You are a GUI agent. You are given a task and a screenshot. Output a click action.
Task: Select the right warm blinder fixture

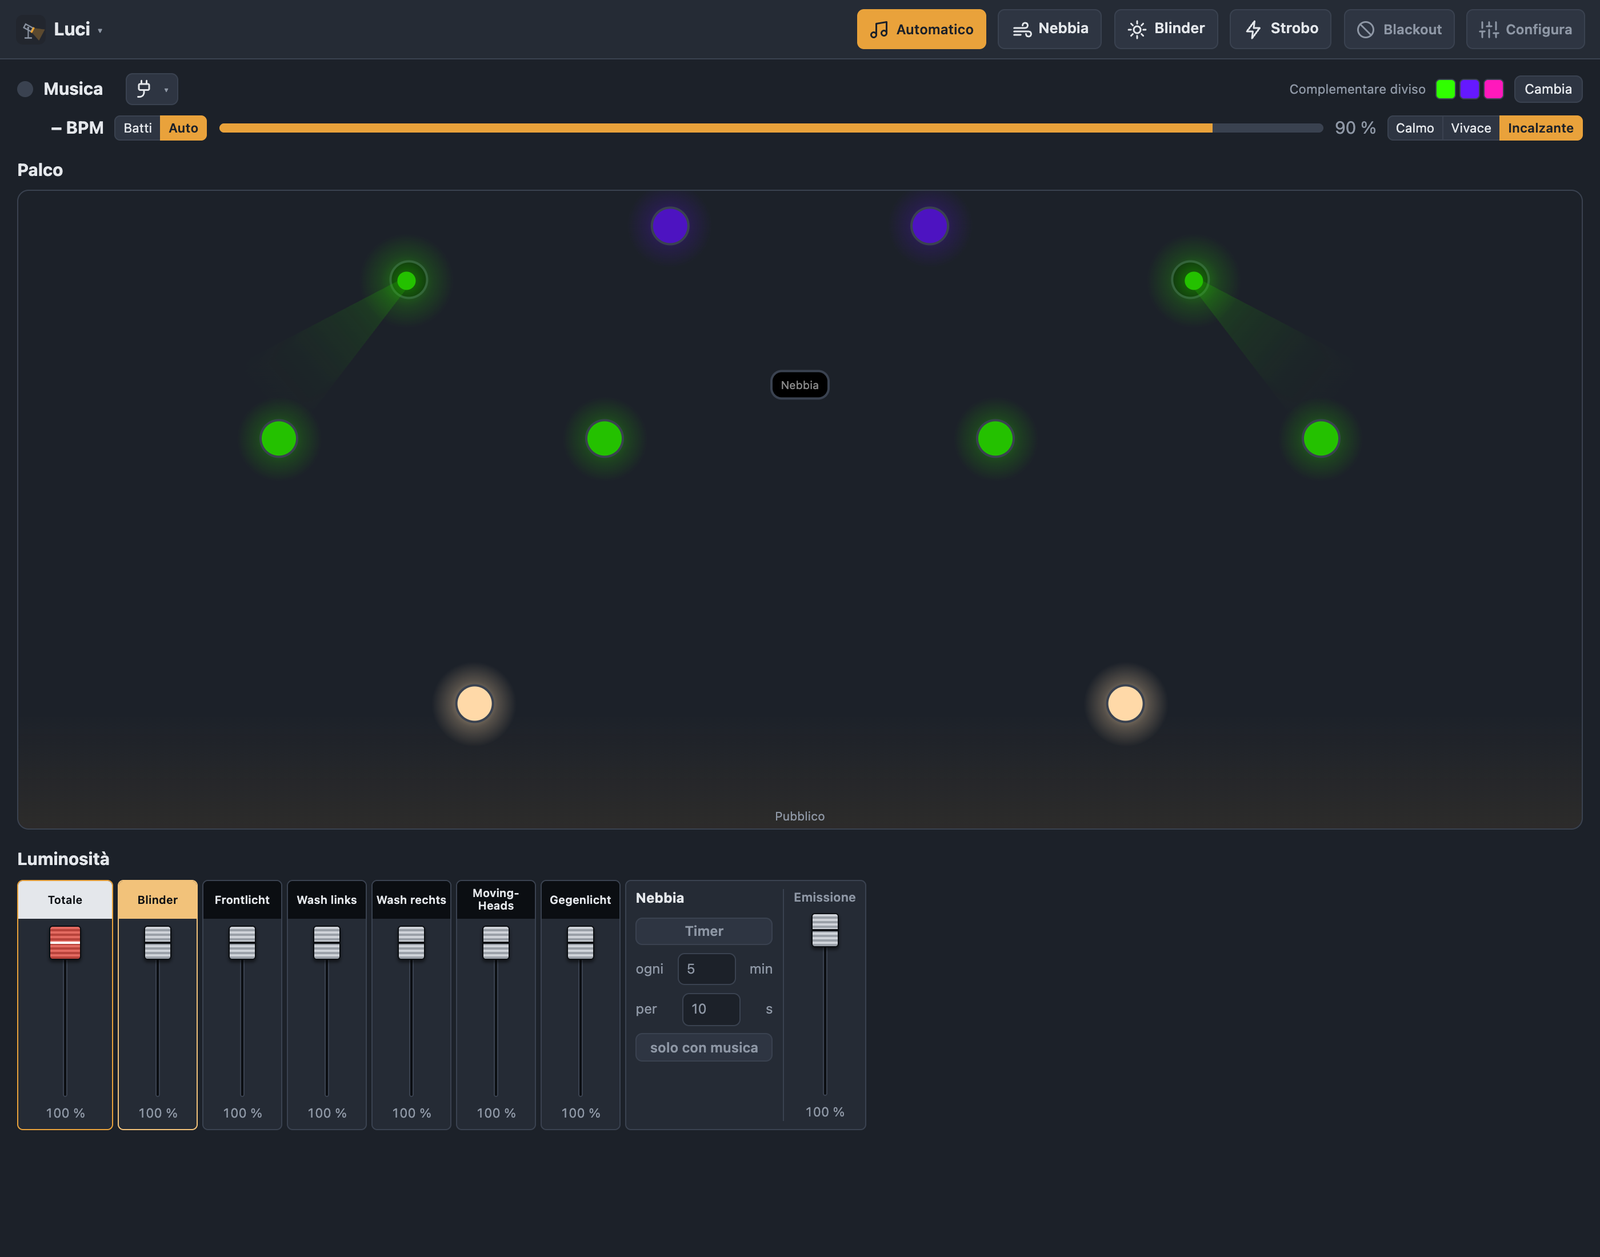(x=1125, y=703)
